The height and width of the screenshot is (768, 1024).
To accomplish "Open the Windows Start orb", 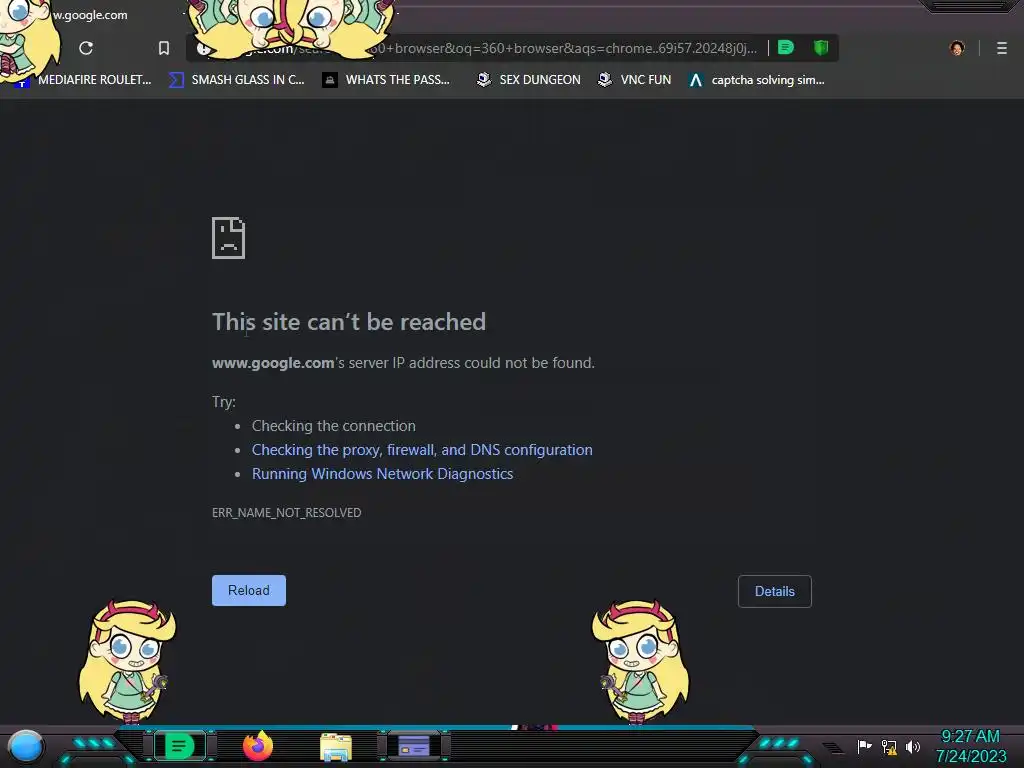I will click(x=26, y=746).
